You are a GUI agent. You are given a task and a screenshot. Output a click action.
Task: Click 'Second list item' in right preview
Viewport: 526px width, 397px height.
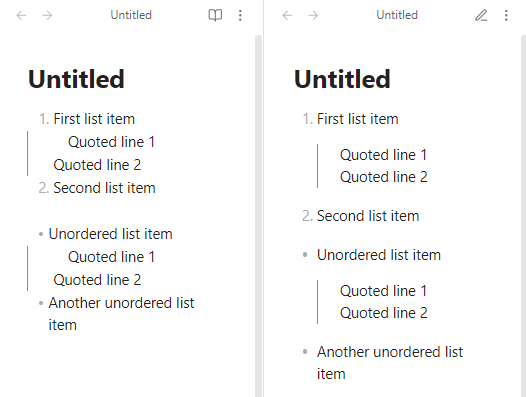(368, 216)
